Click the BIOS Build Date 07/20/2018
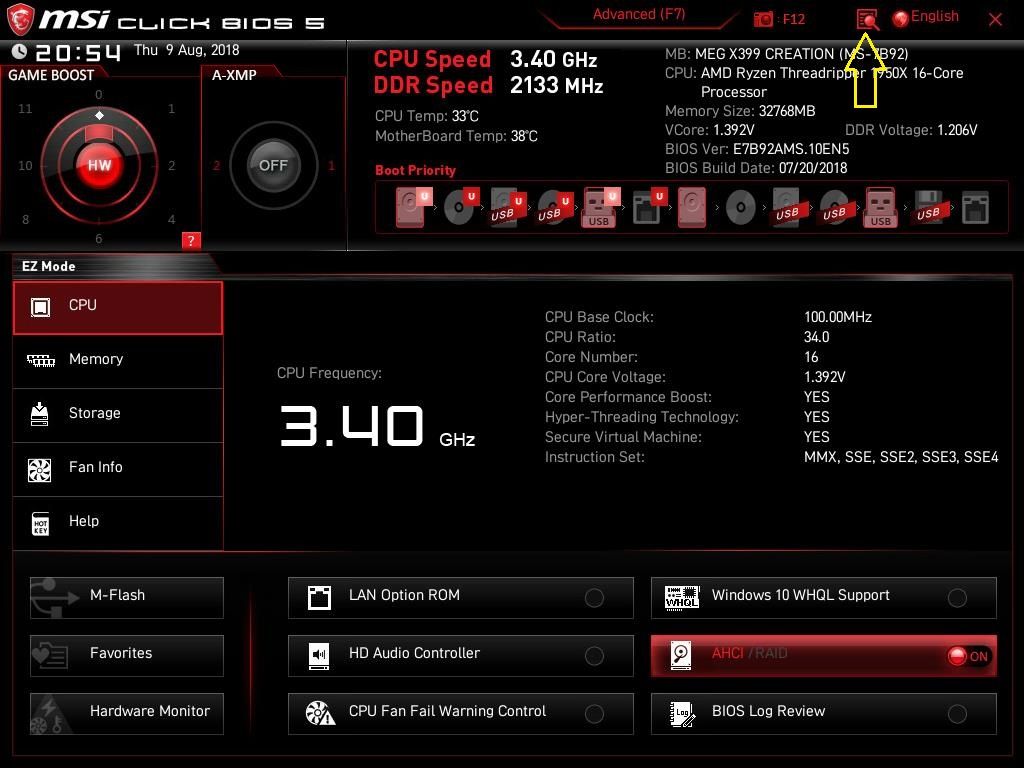The height and width of the screenshot is (768, 1024). click(756, 168)
